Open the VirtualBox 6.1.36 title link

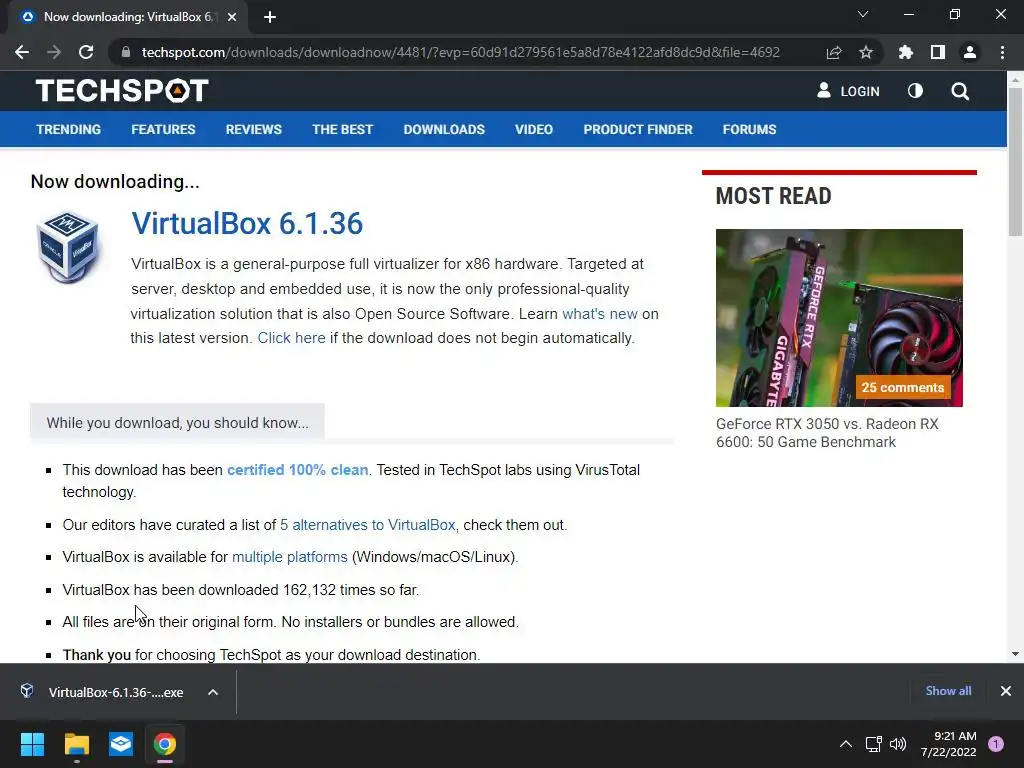coord(247,223)
